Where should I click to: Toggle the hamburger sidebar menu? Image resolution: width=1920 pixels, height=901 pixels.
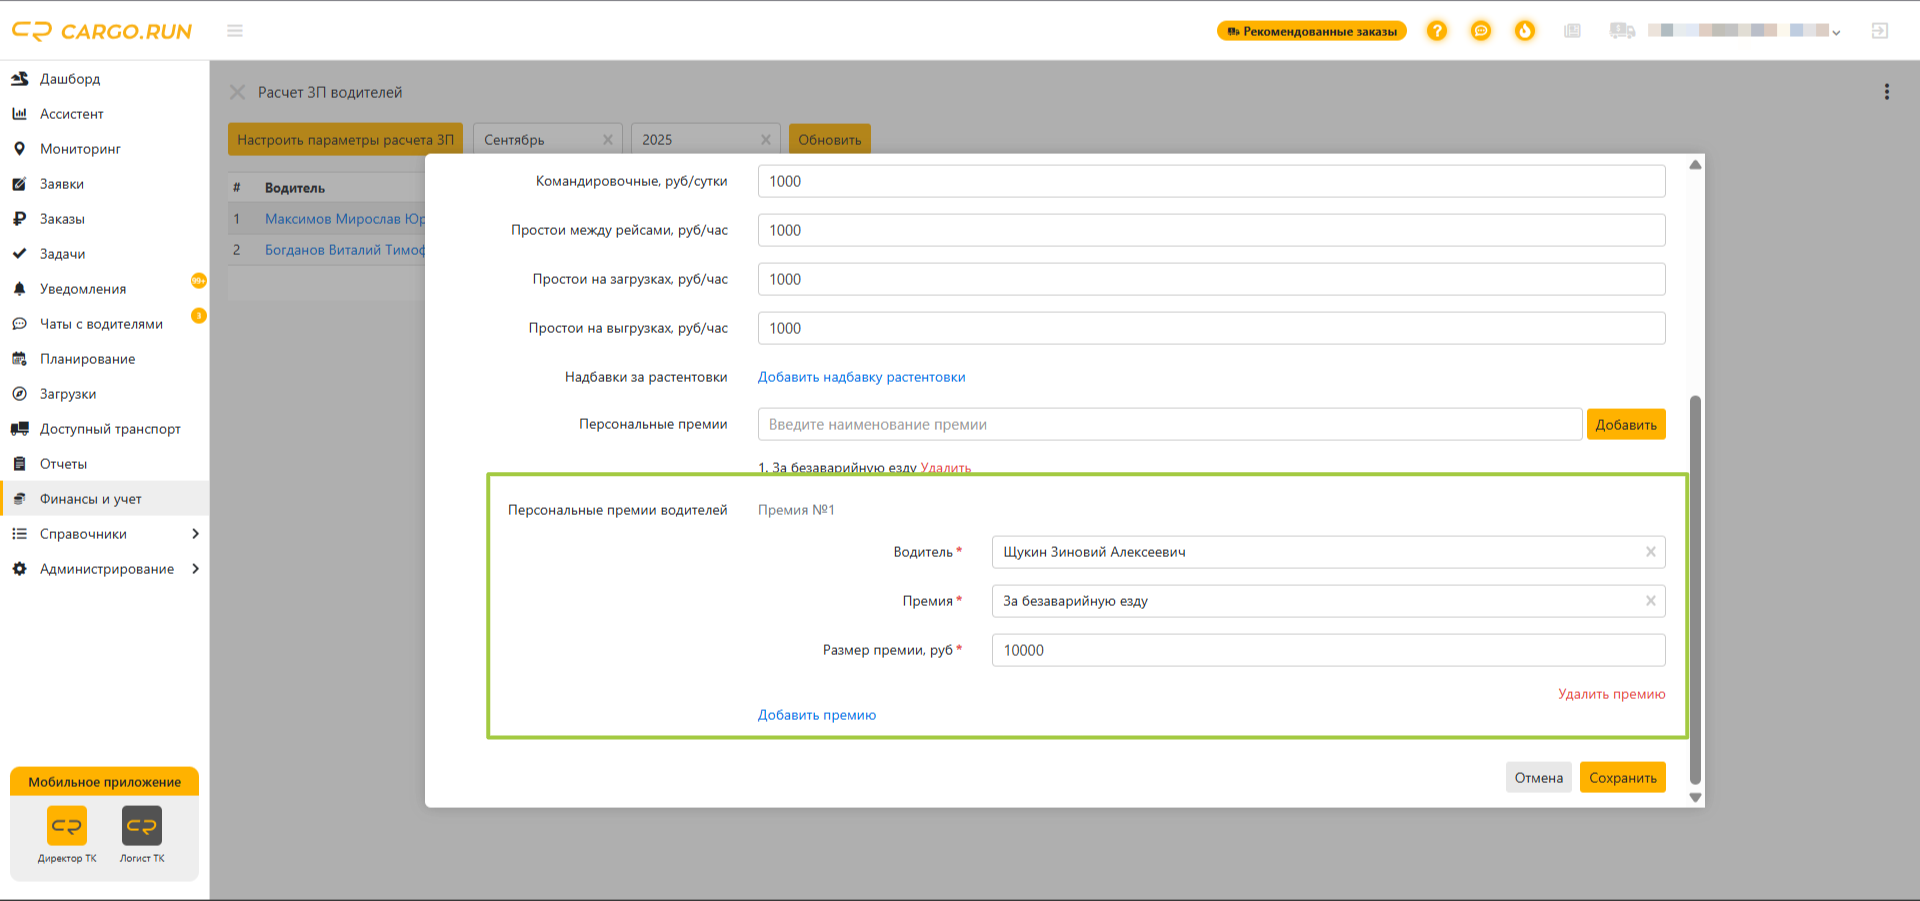(x=235, y=31)
